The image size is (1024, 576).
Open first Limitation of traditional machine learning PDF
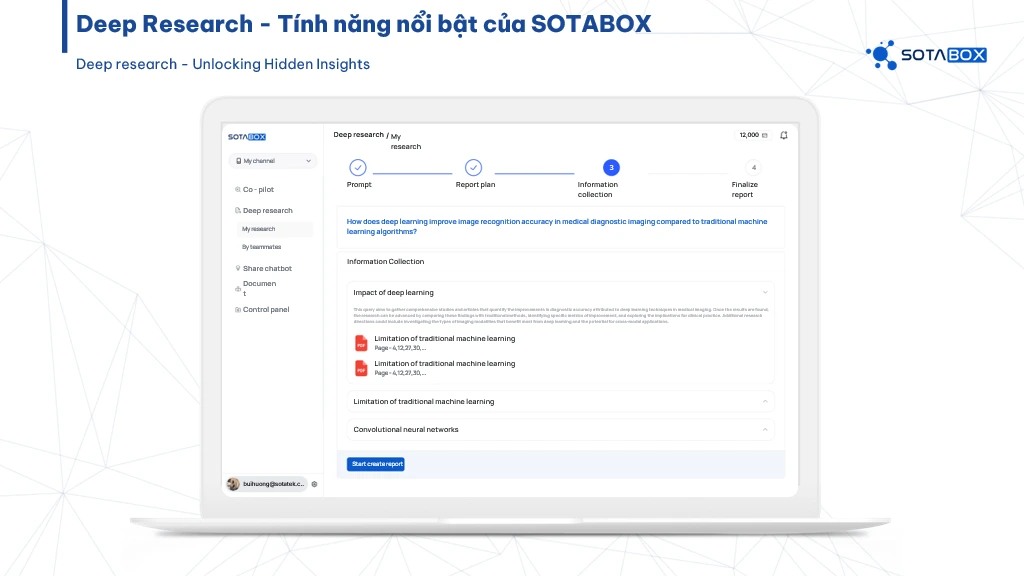click(445, 338)
